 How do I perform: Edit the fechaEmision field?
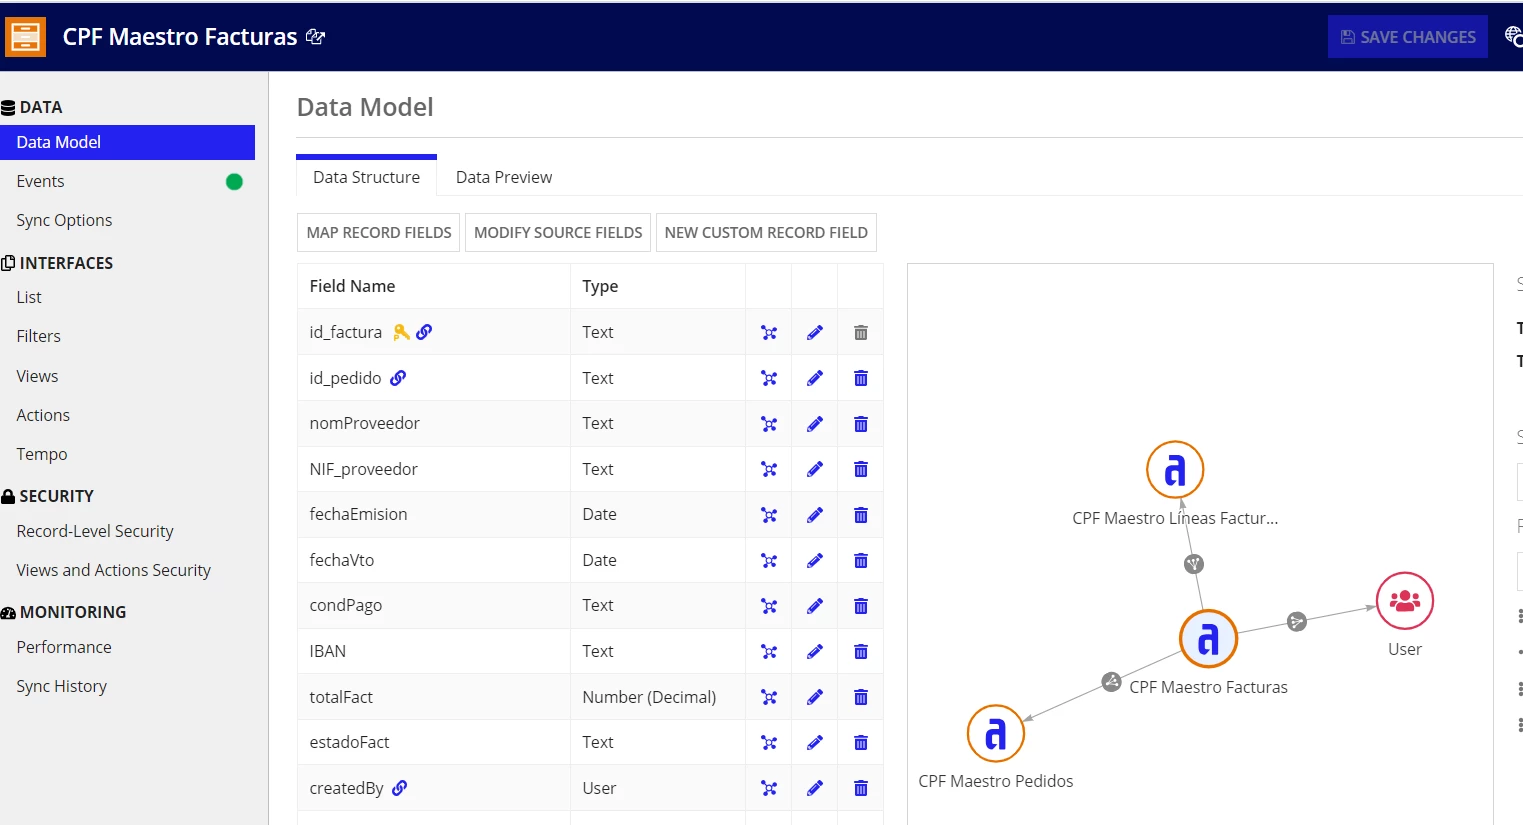[x=815, y=515]
